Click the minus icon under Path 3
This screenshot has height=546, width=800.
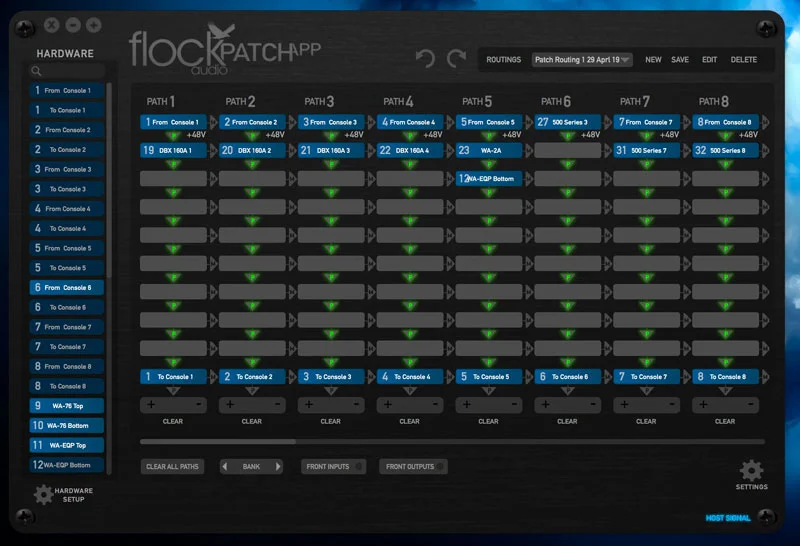coord(356,405)
